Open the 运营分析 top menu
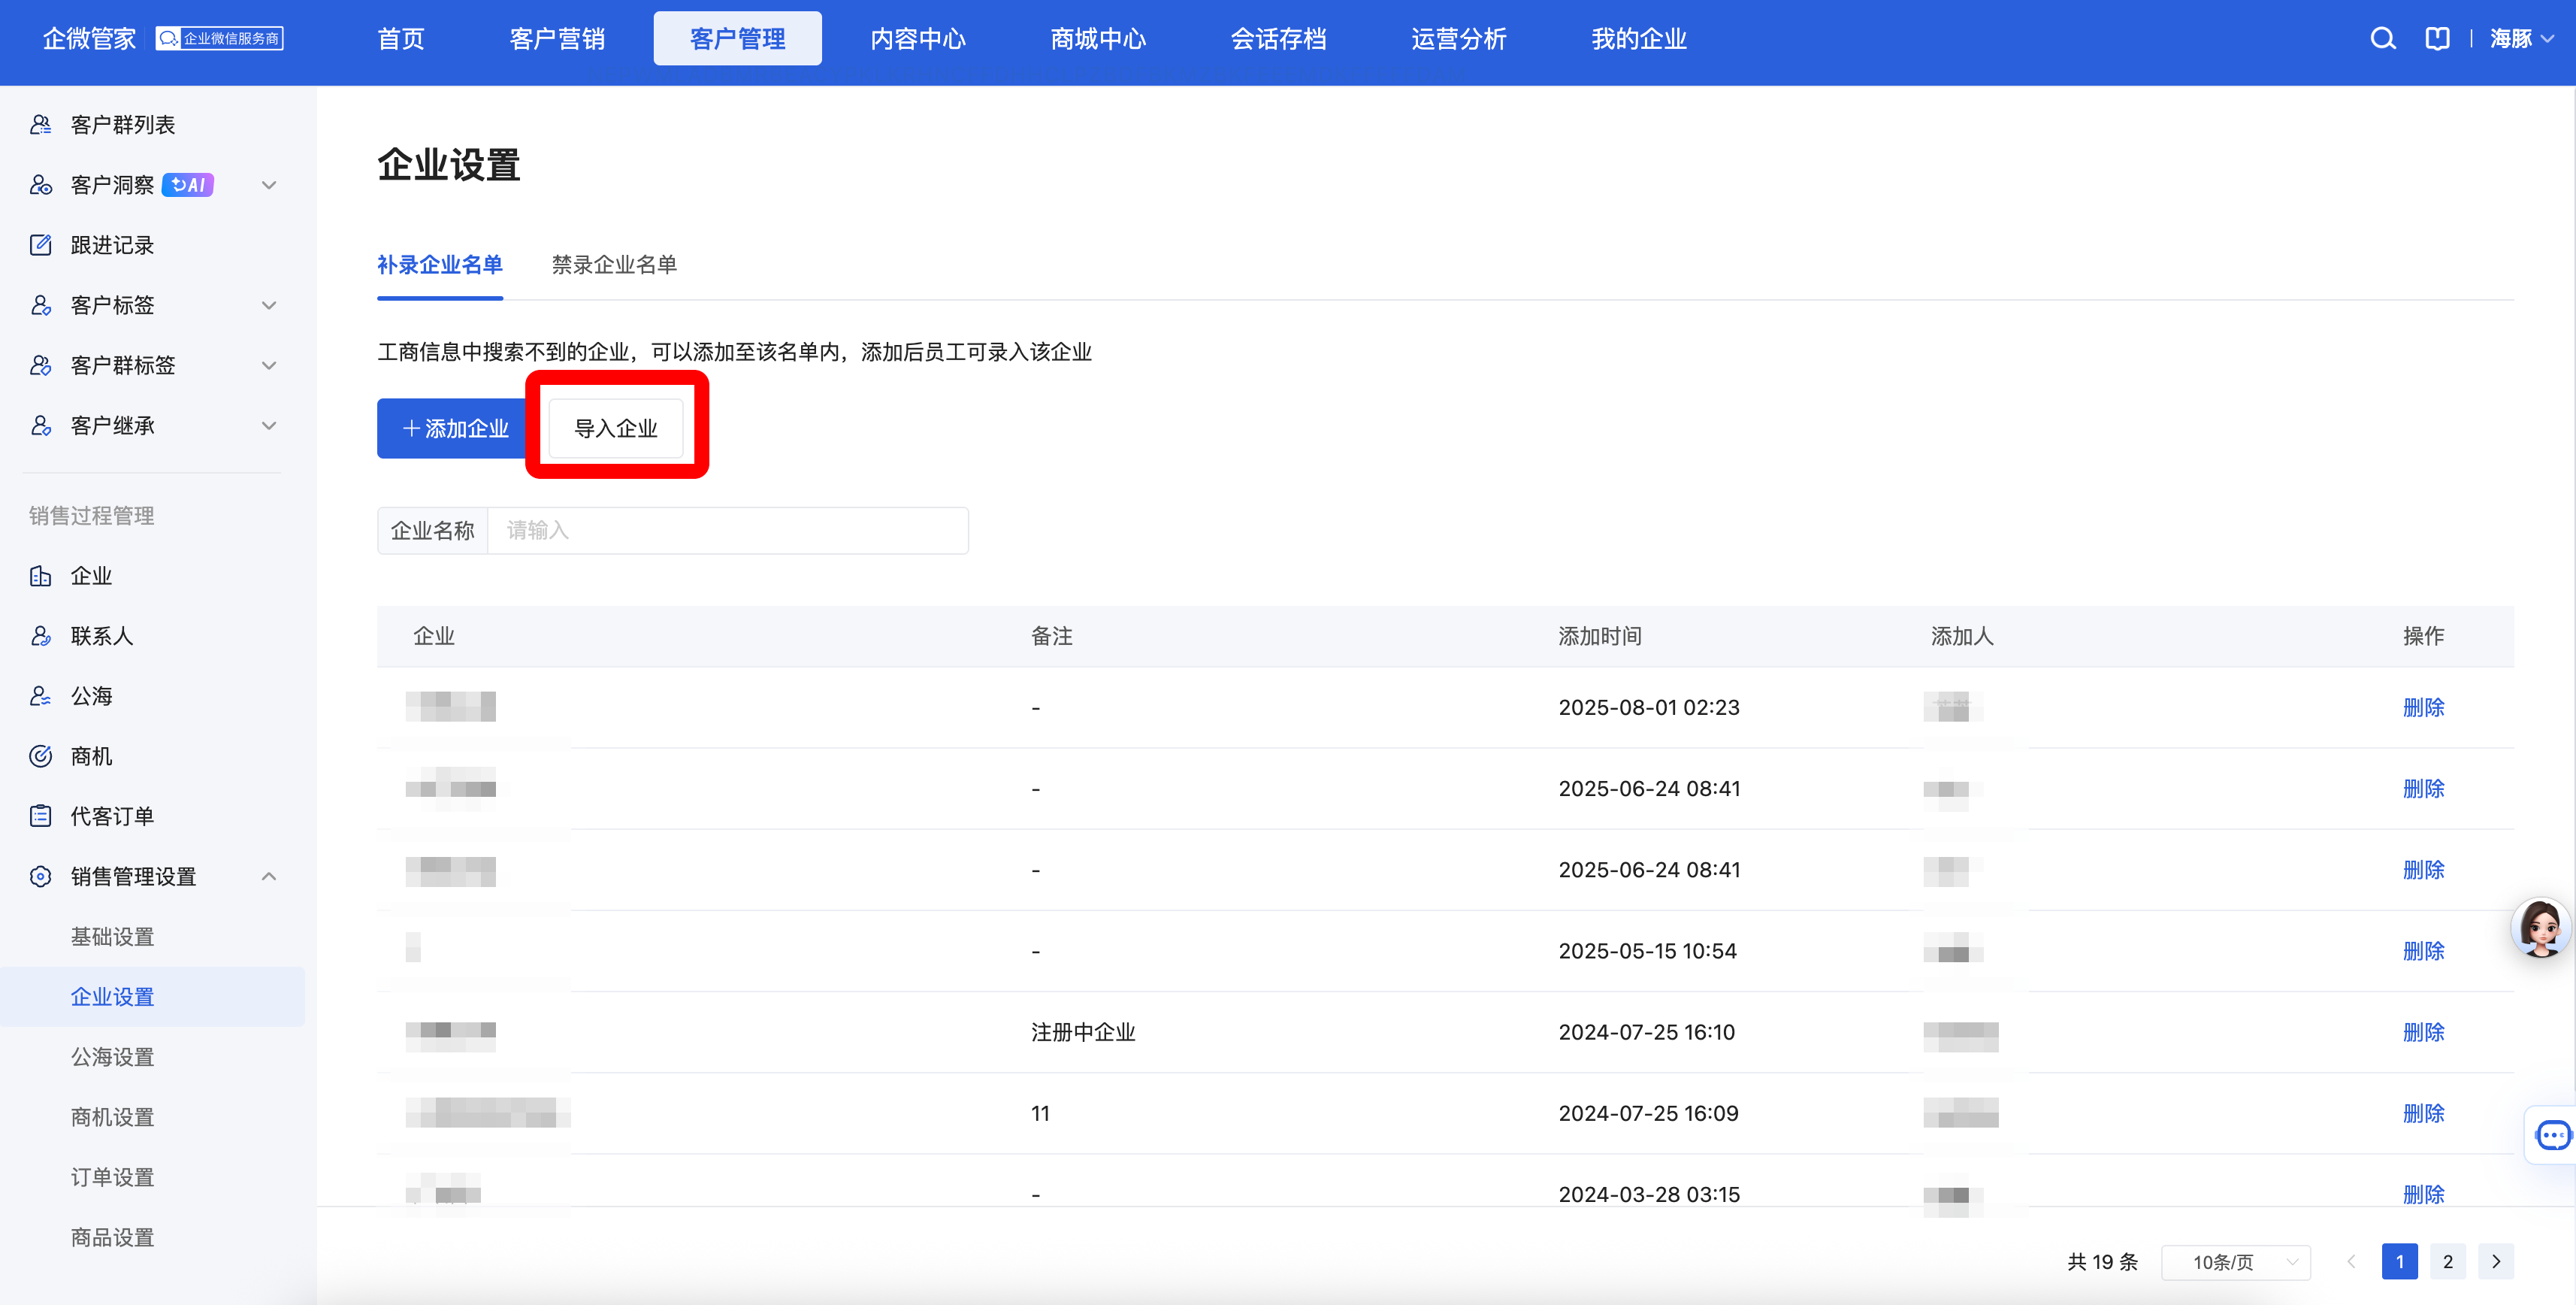The image size is (2576, 1305). [x=1458, y=39]
